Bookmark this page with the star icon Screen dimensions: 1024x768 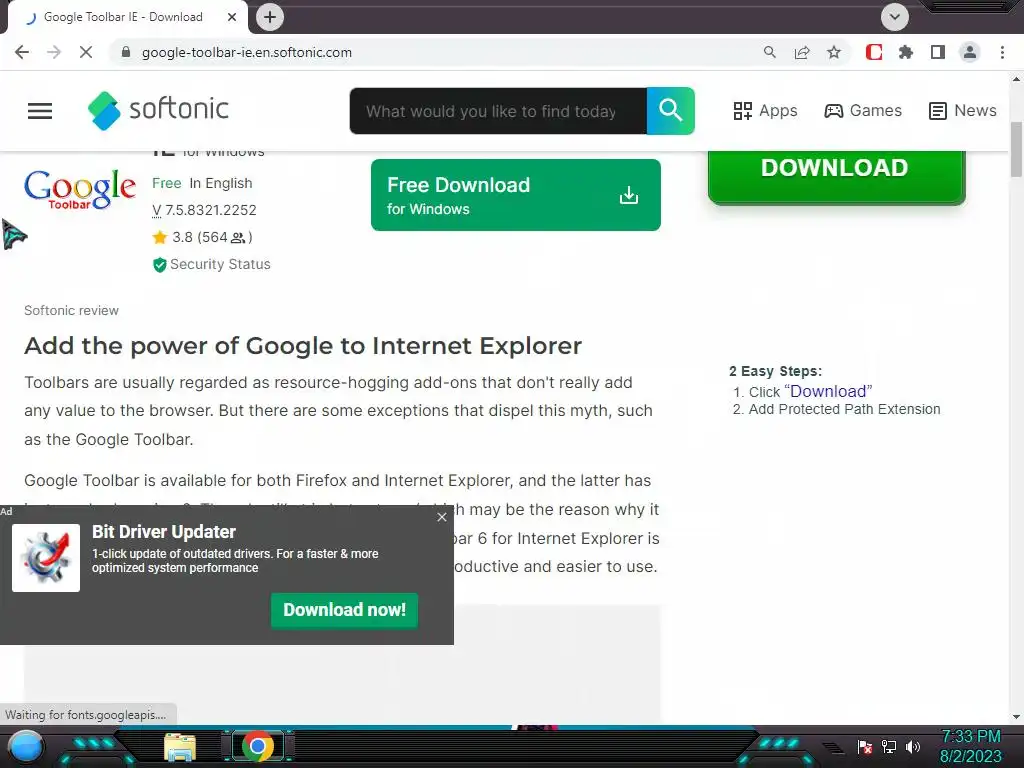click(x=834, y=52)
